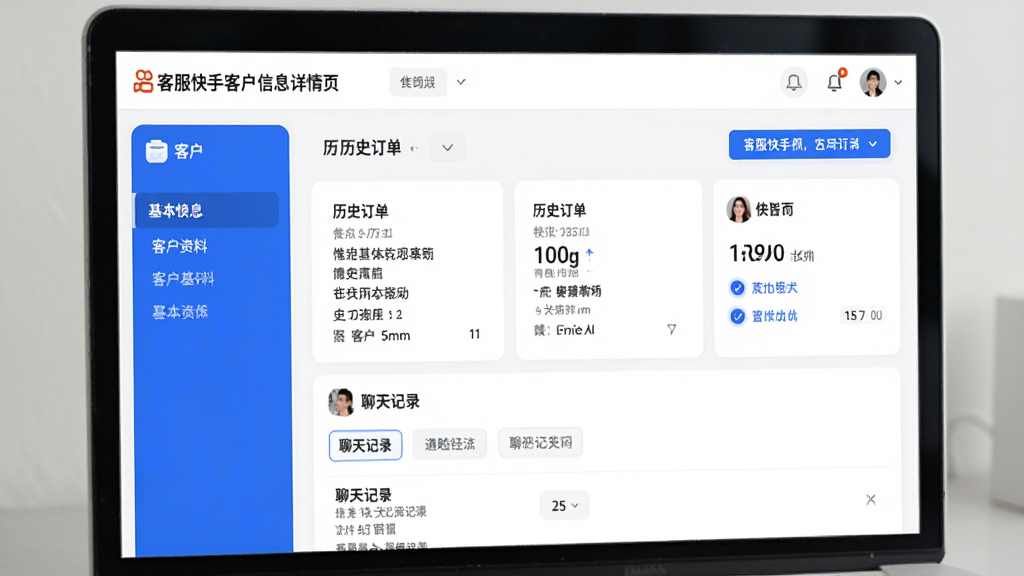Viewport: 1024px width, 576px height.
Task: Click the avatar beside 聊天记录 heading
Action: tap(341, 402)
